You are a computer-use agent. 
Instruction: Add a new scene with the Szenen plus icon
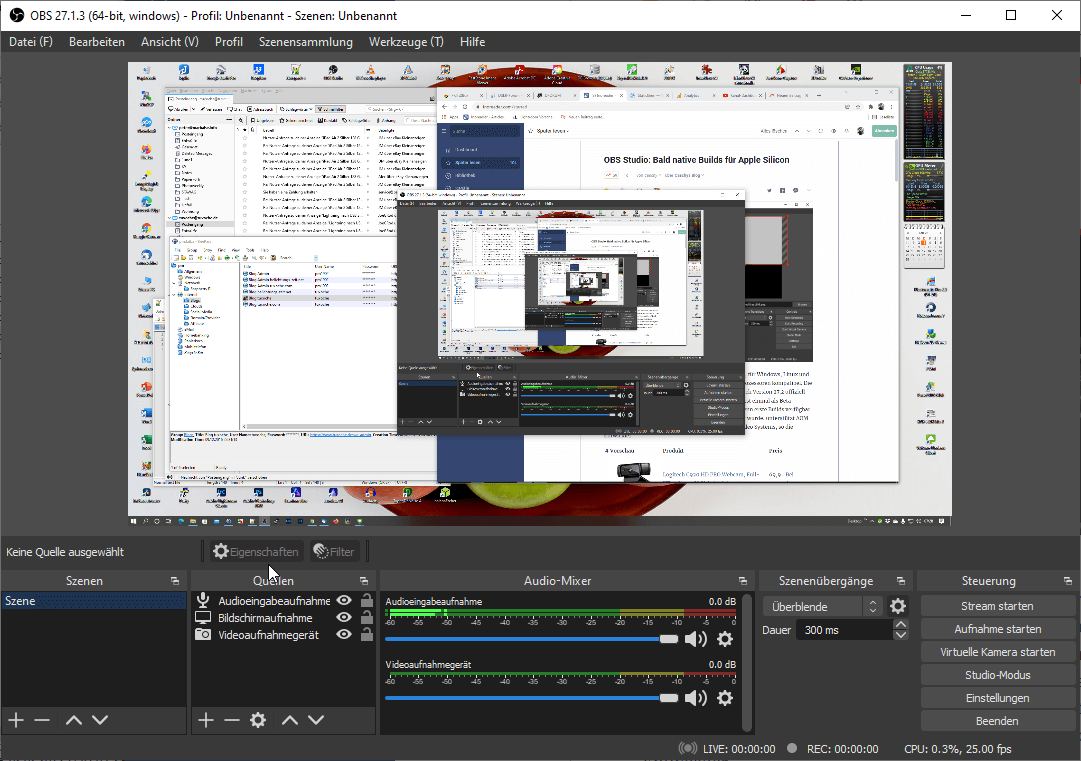16,720
